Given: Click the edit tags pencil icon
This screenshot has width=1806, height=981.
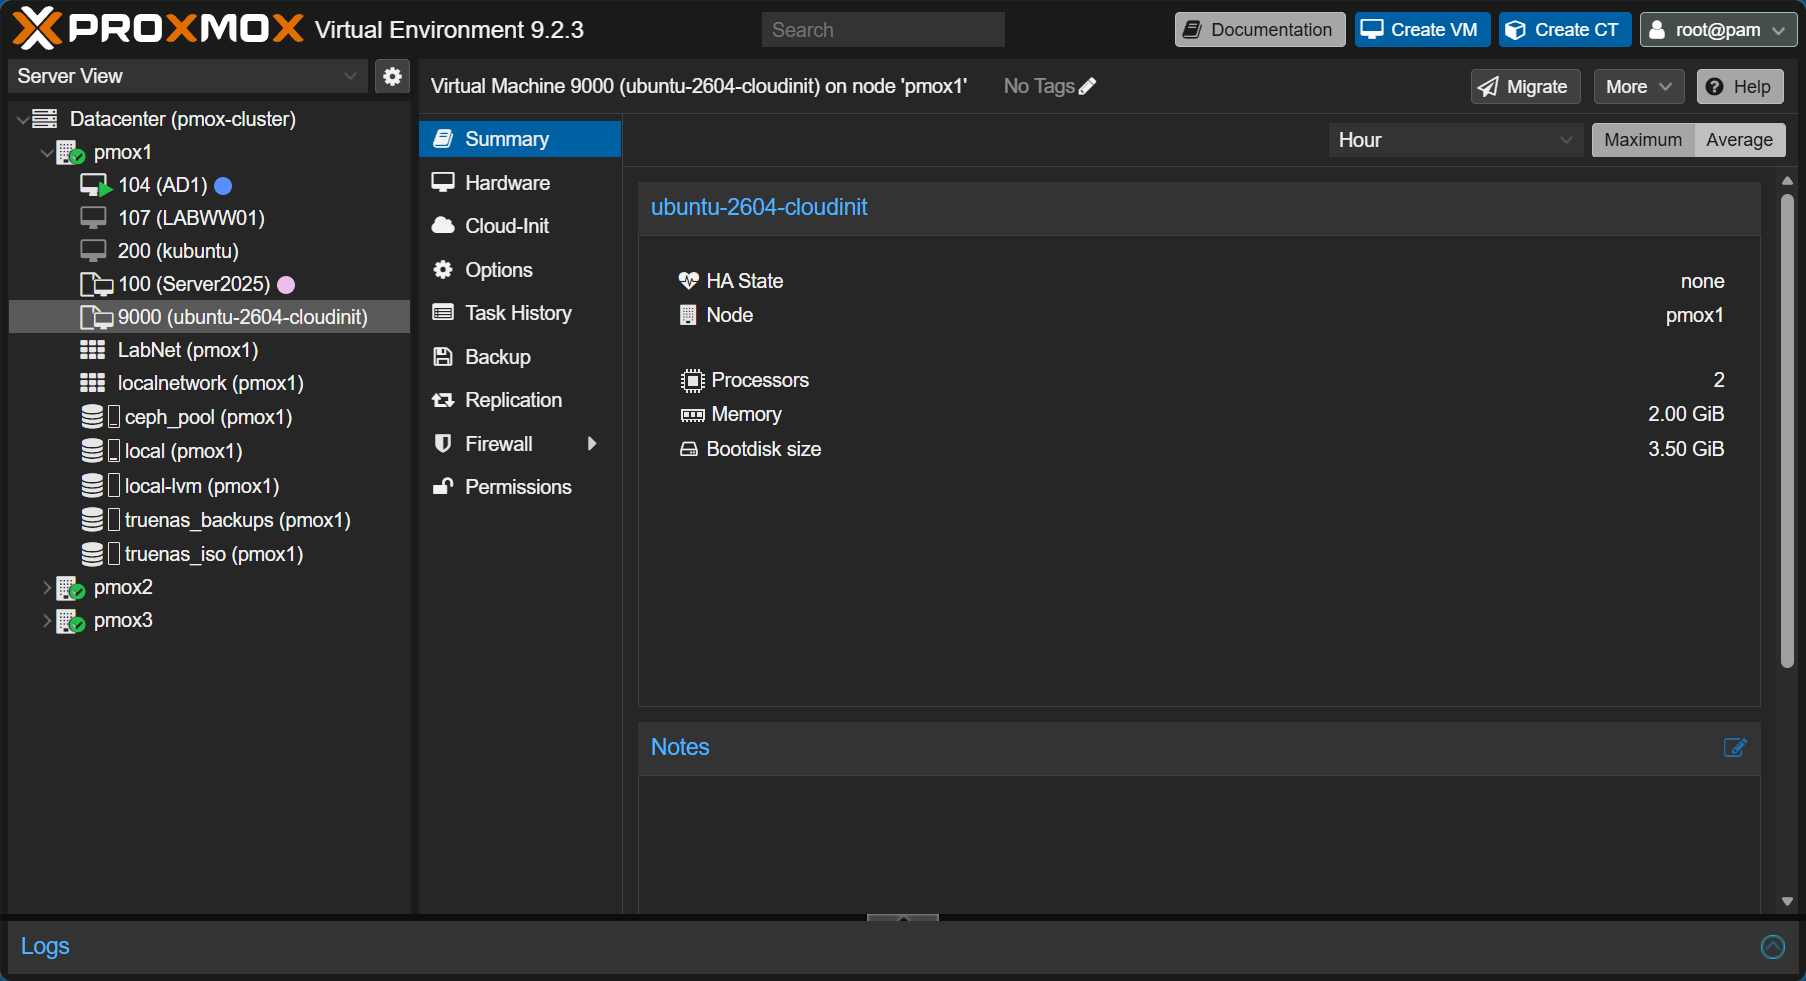Looking at the screenshot, I should pyautogui.click(x=1088, y=86).
